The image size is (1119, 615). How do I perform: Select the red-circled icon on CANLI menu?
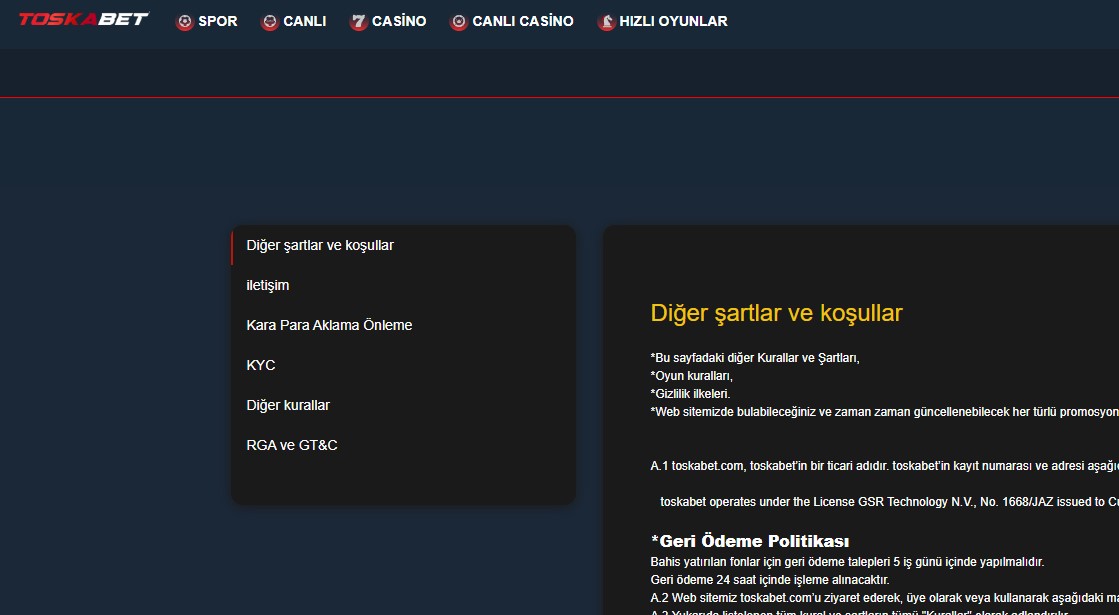click(268, 21)
